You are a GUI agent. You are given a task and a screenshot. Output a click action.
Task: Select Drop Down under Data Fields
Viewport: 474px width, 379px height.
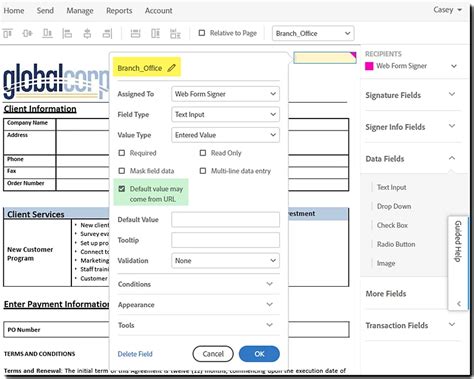(394, 206)
